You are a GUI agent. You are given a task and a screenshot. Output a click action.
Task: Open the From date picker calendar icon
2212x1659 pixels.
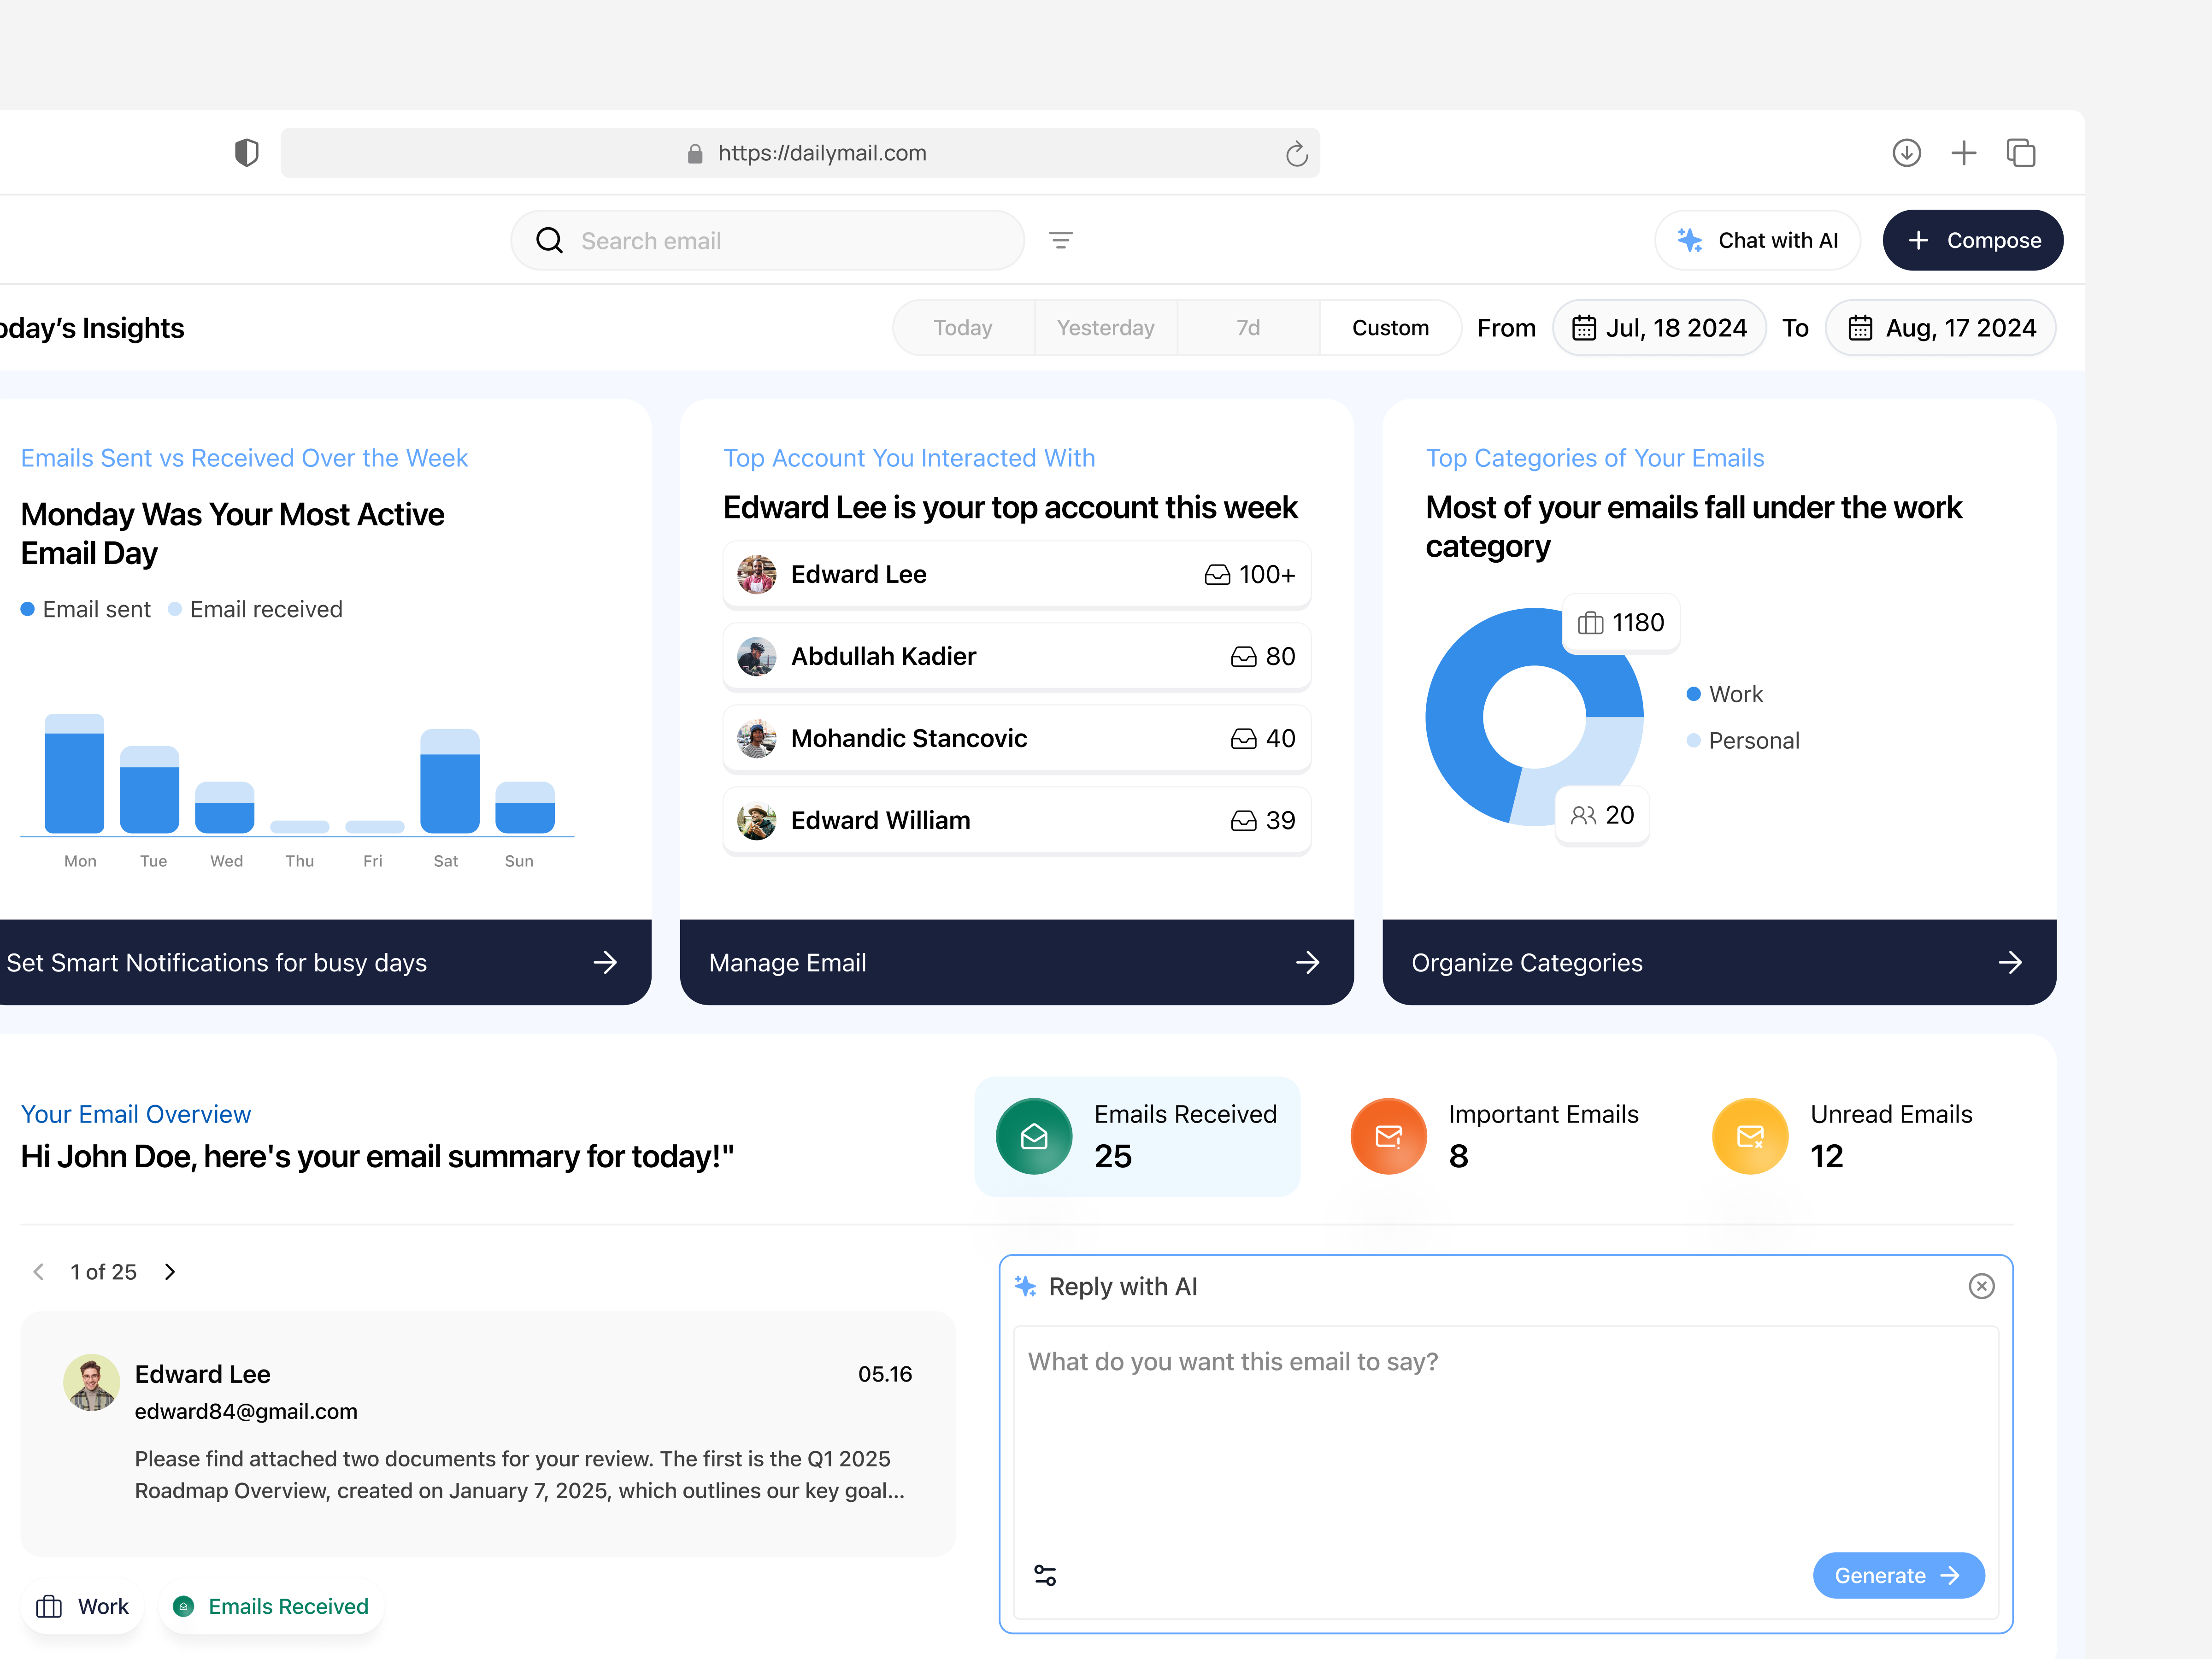(x=1585, y=327)
